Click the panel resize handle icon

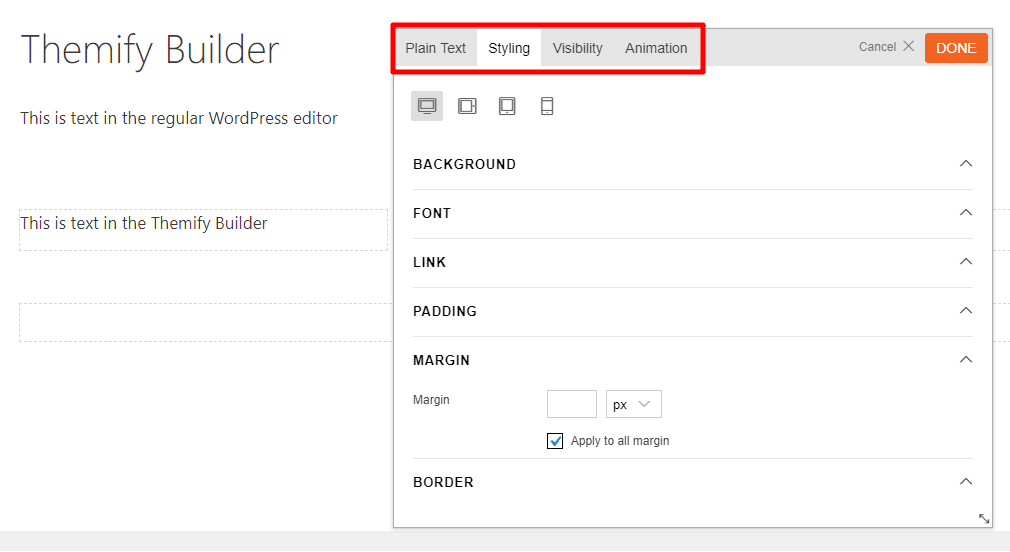pyautogui.click(x=984, y=519)
